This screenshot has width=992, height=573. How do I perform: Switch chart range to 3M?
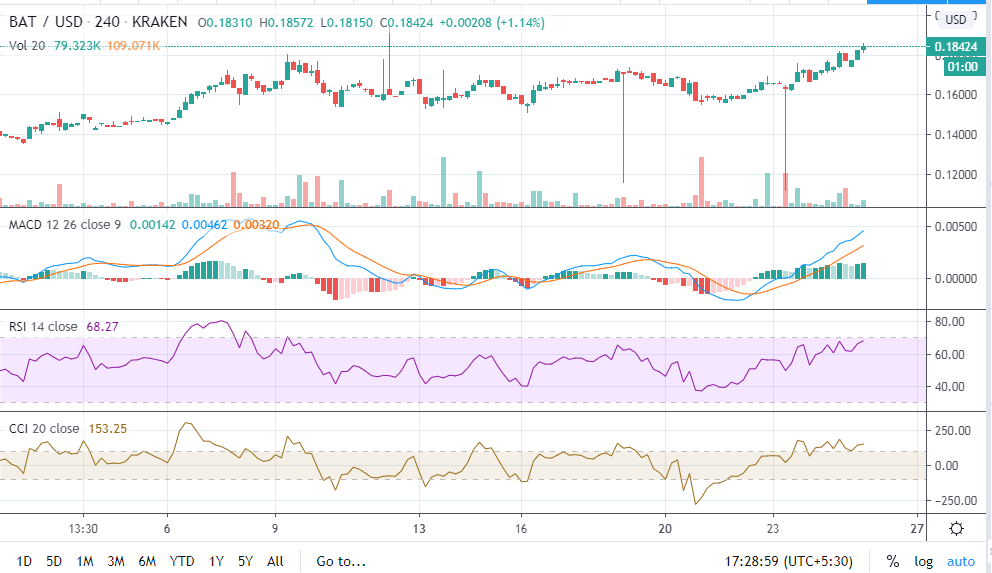(116, 562)
